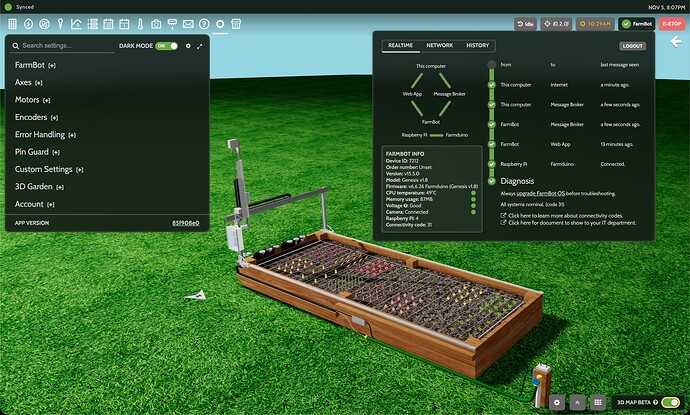Open the camera photos icon in navbar

pyautogui.click(x=156, y=23)
